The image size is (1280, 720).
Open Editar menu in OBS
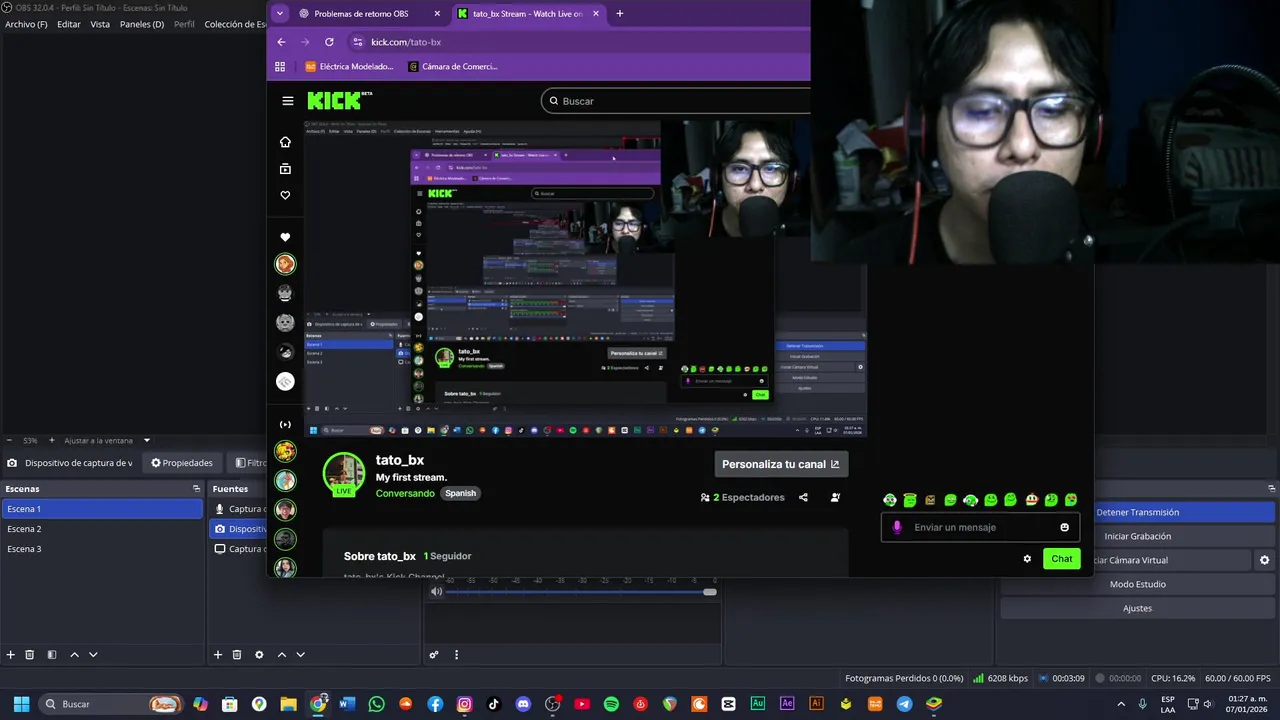pyautogui.click(x=69, y=24)
